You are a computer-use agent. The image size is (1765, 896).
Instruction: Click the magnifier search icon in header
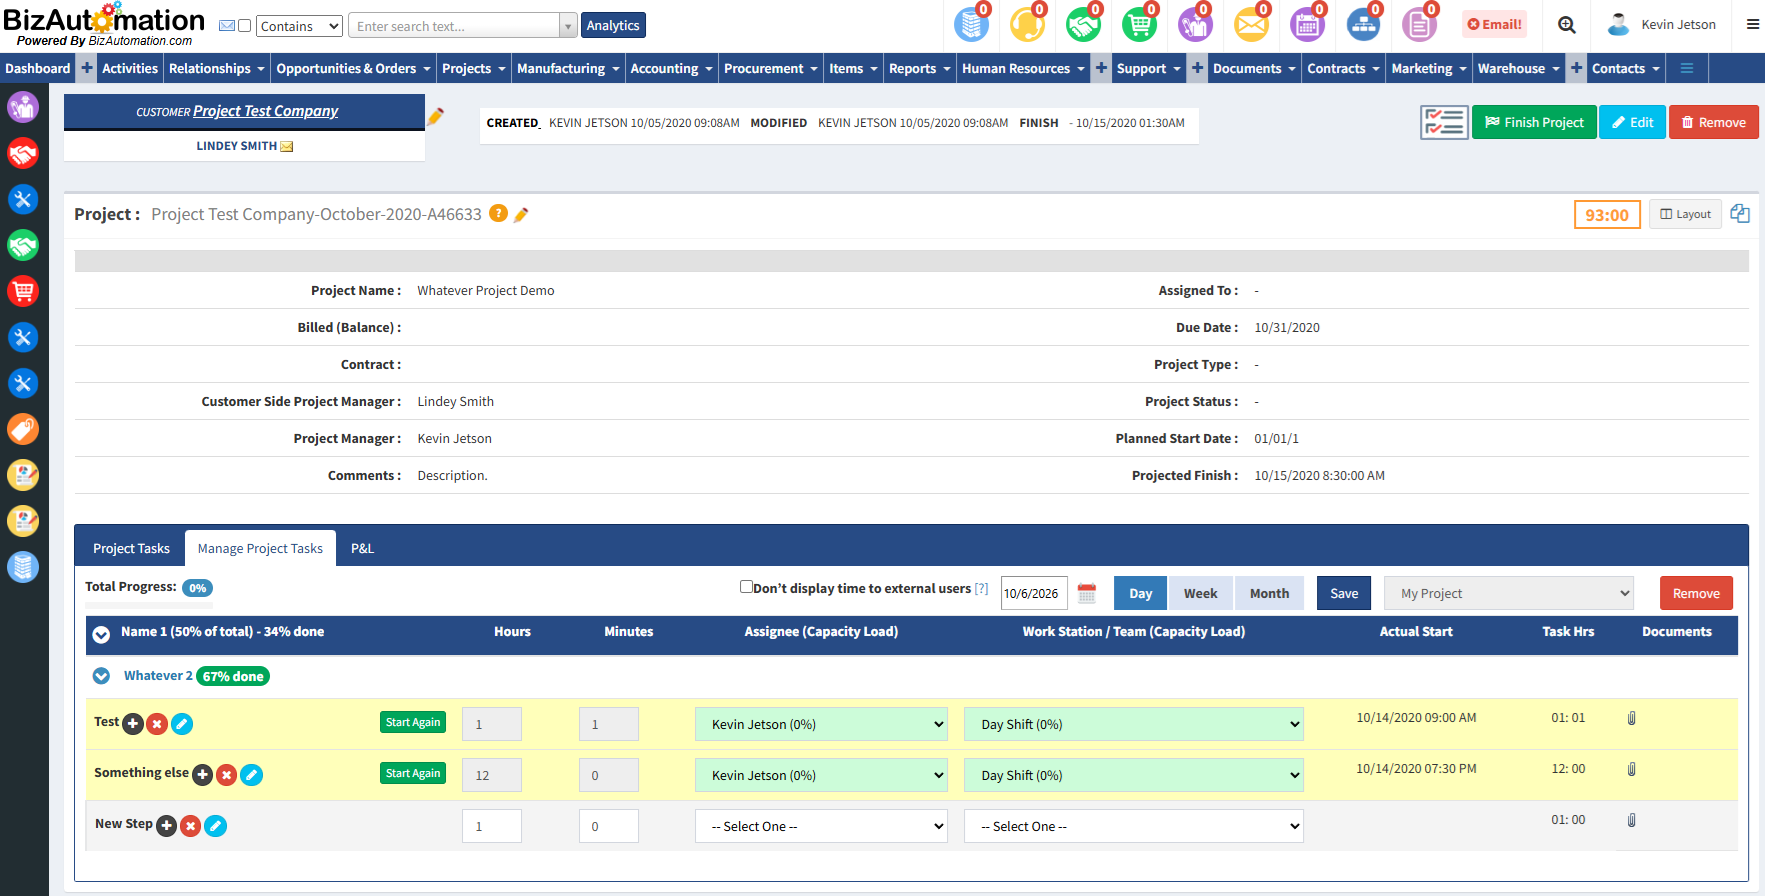[1567, 25]
